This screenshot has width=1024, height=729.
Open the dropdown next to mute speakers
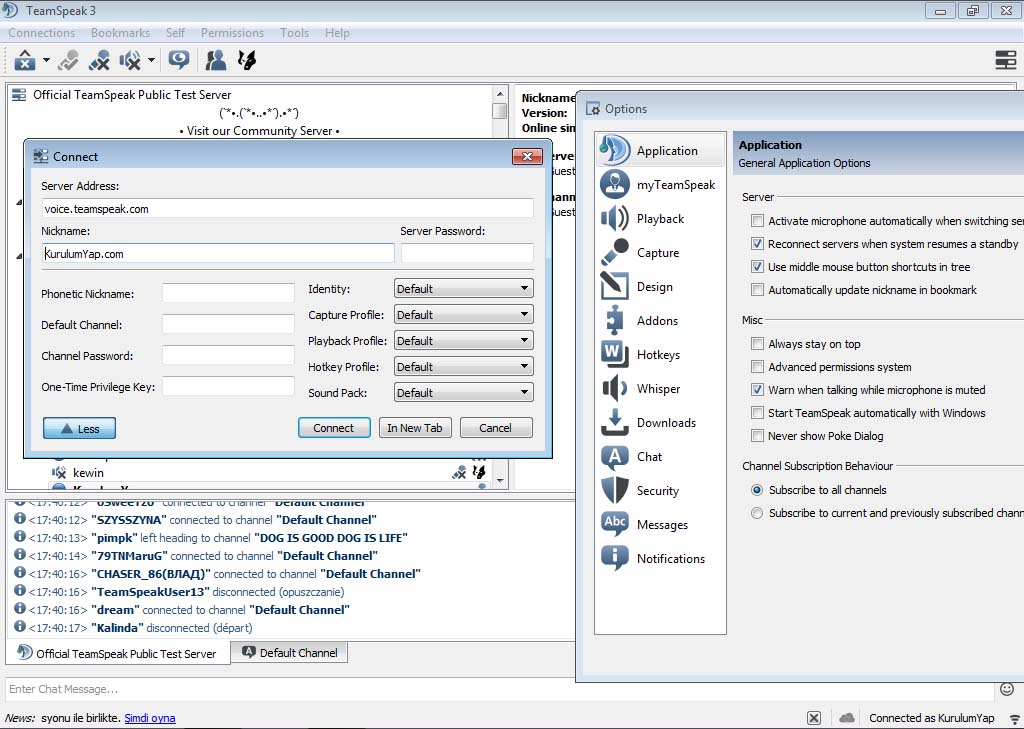(151, 60)
